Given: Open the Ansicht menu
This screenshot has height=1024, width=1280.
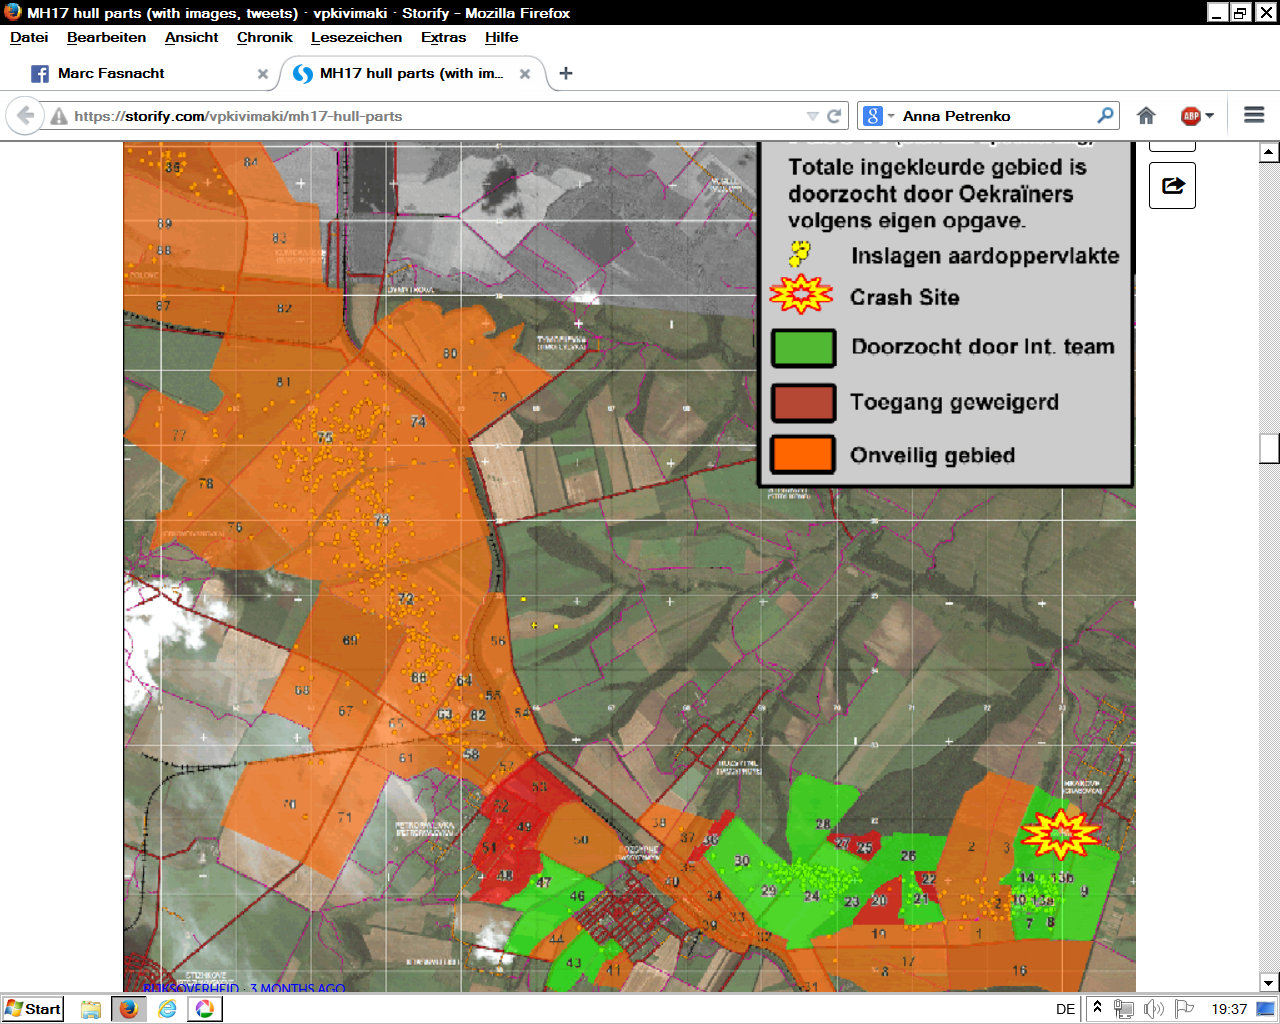Looking at the screenshot, I should tap(191, 37).
